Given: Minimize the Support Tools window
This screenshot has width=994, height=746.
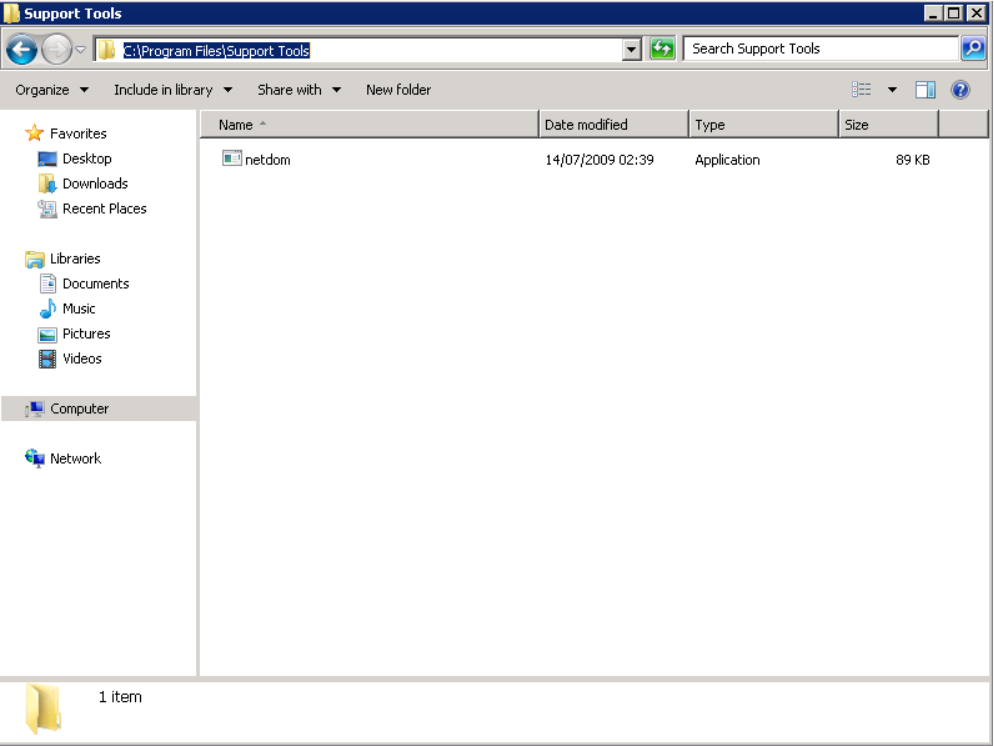Looking at the screenshot, I should (x=932, y=13).
